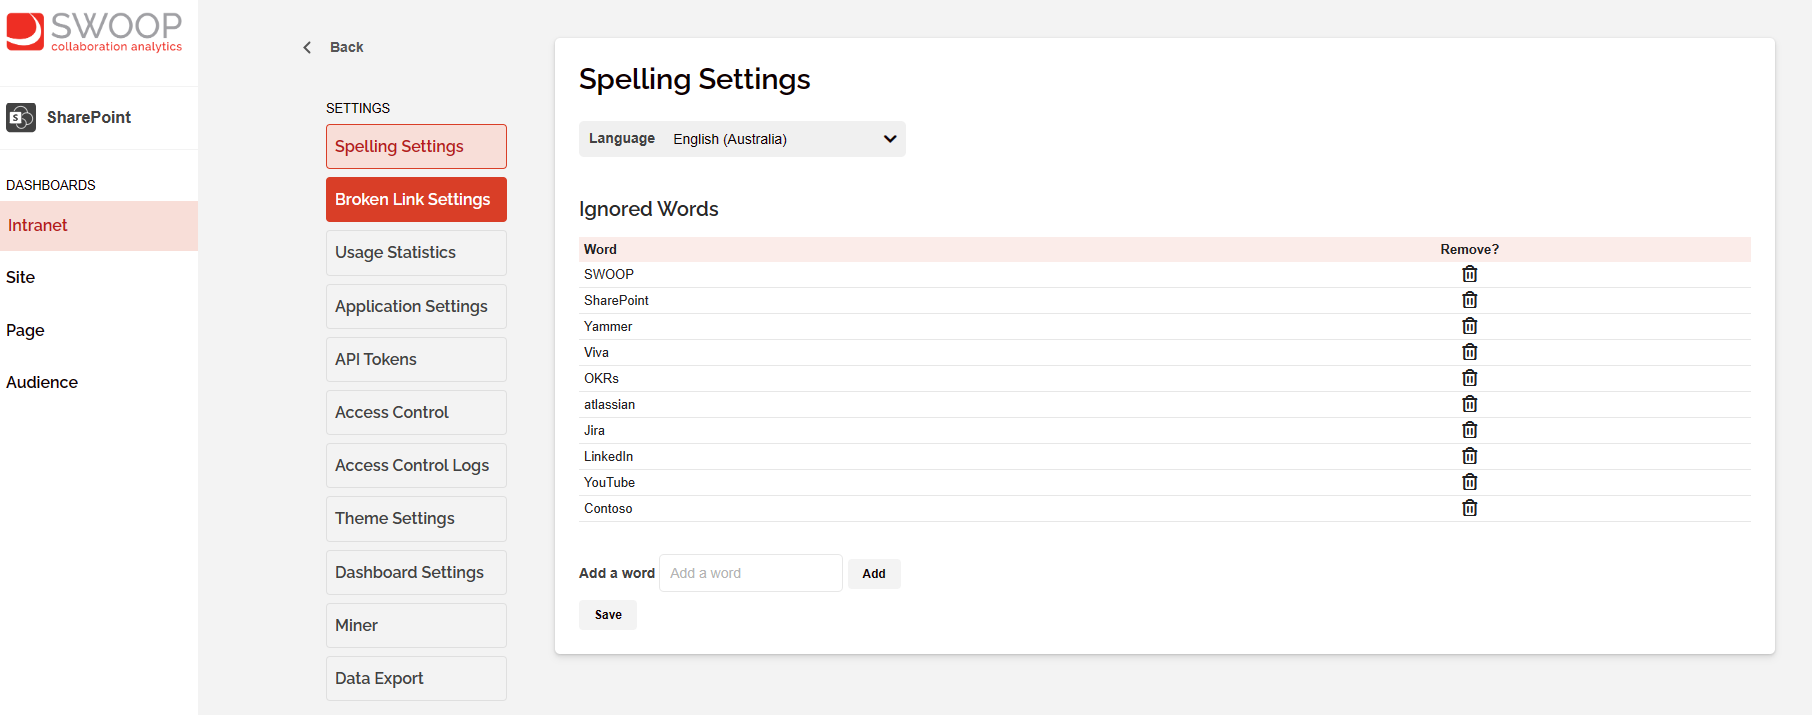Open the Miner settings
Screen dimensions: 1812x715
coord(416,625)
